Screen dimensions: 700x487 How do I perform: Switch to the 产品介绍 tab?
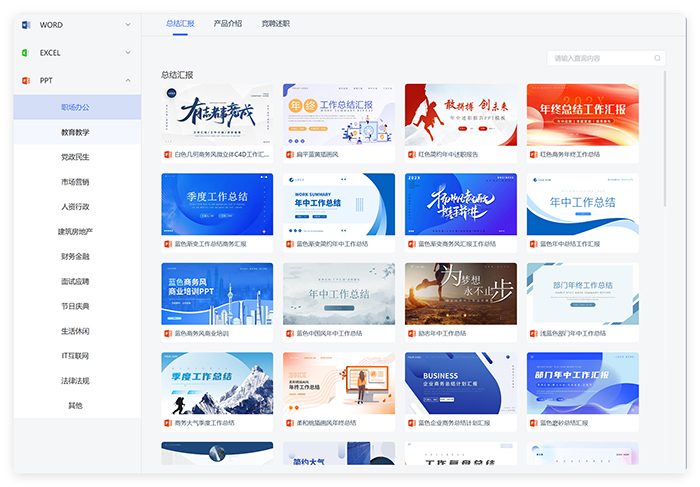coord(228,23)
